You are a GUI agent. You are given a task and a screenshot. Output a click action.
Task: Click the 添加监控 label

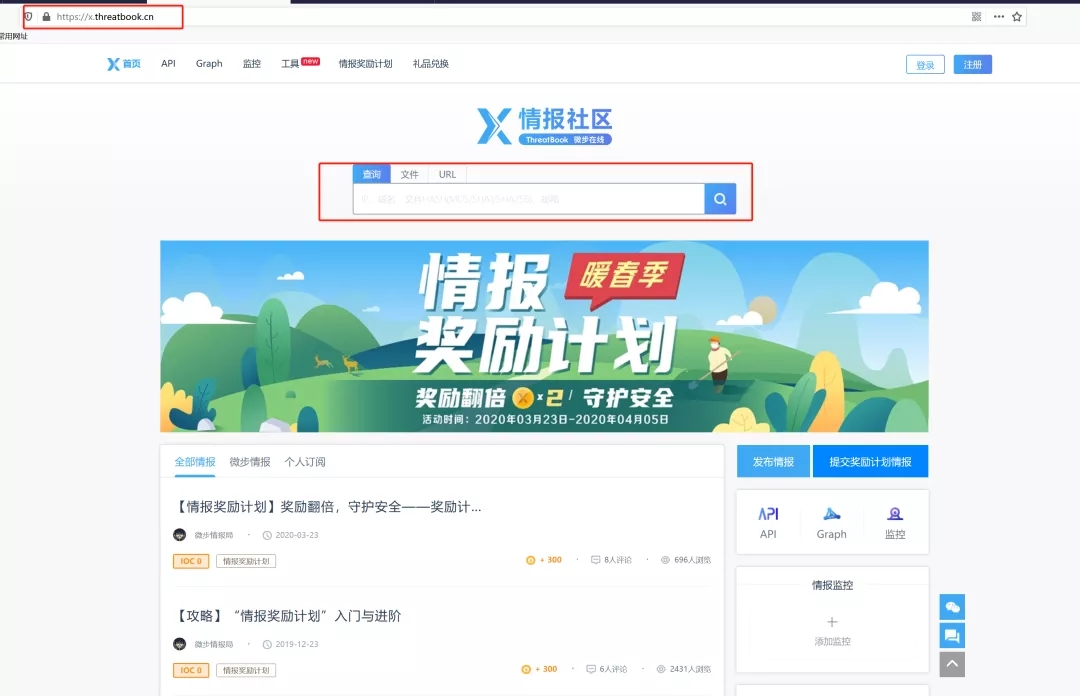click(832, 641)
